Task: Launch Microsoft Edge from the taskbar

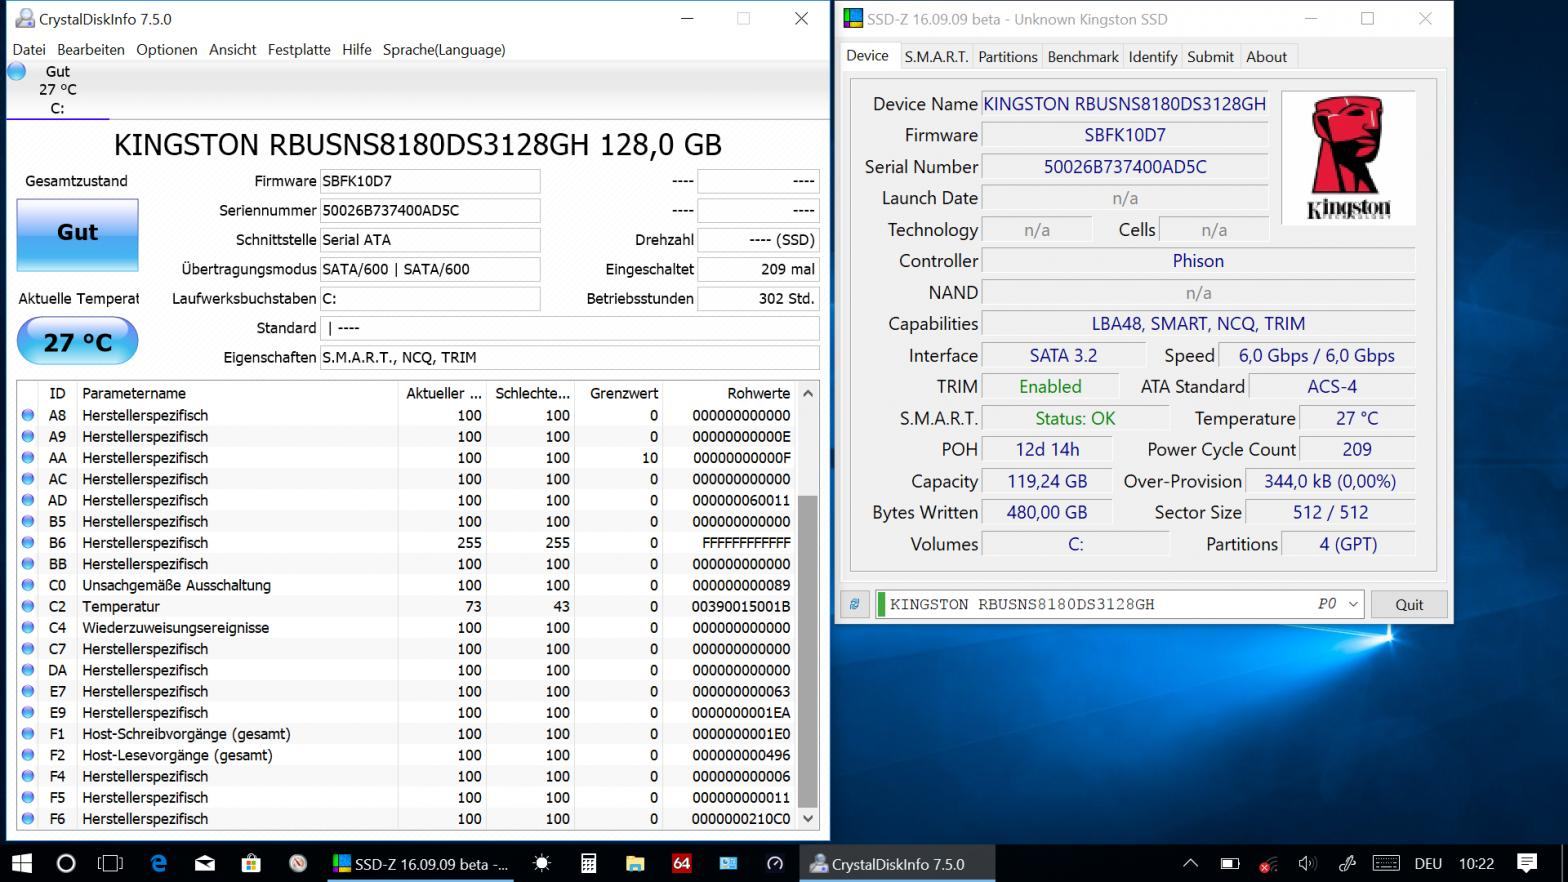Action: (158, 863)
